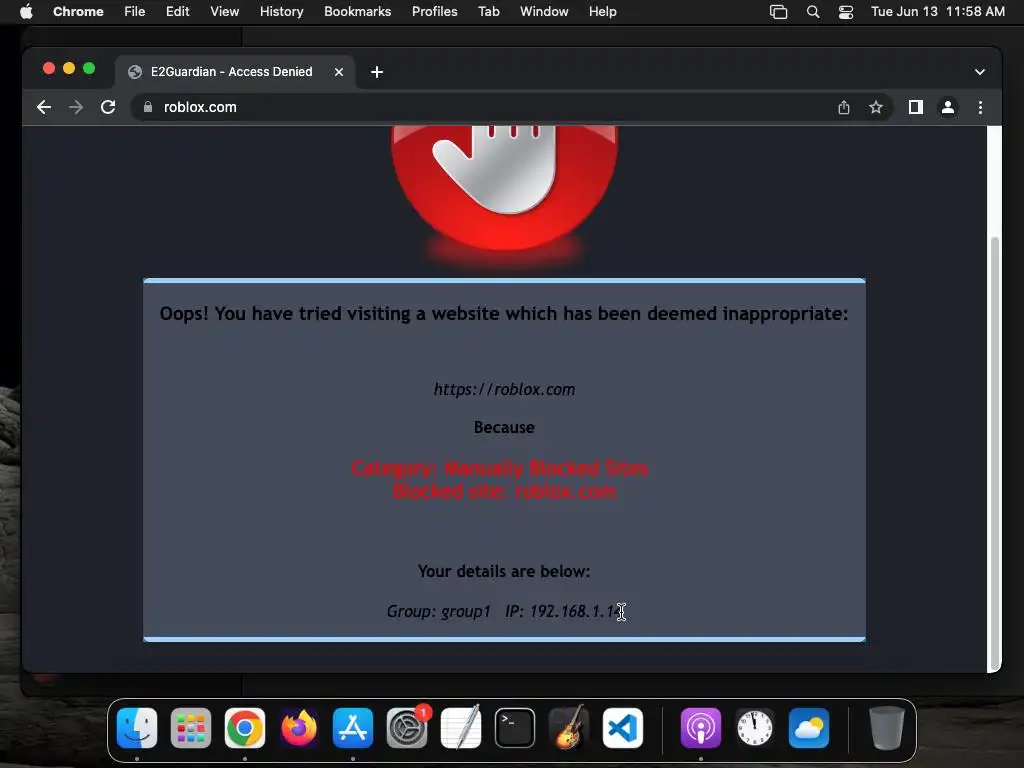
Task: Open Finder from the Dock
Action: click(136, 728)
